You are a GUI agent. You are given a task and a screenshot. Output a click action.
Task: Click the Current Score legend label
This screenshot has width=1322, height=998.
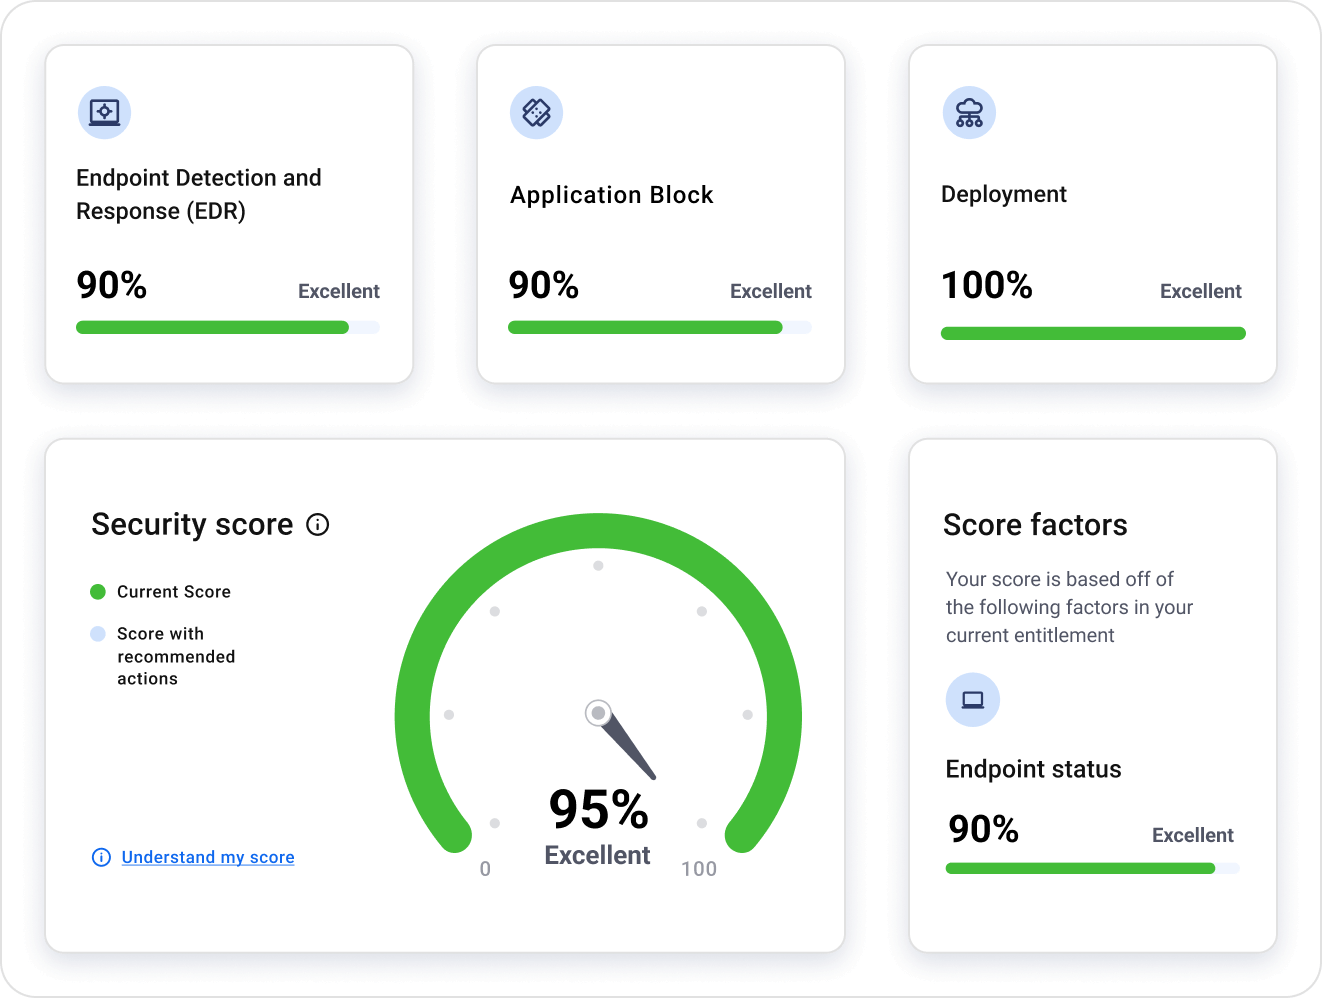174,592
